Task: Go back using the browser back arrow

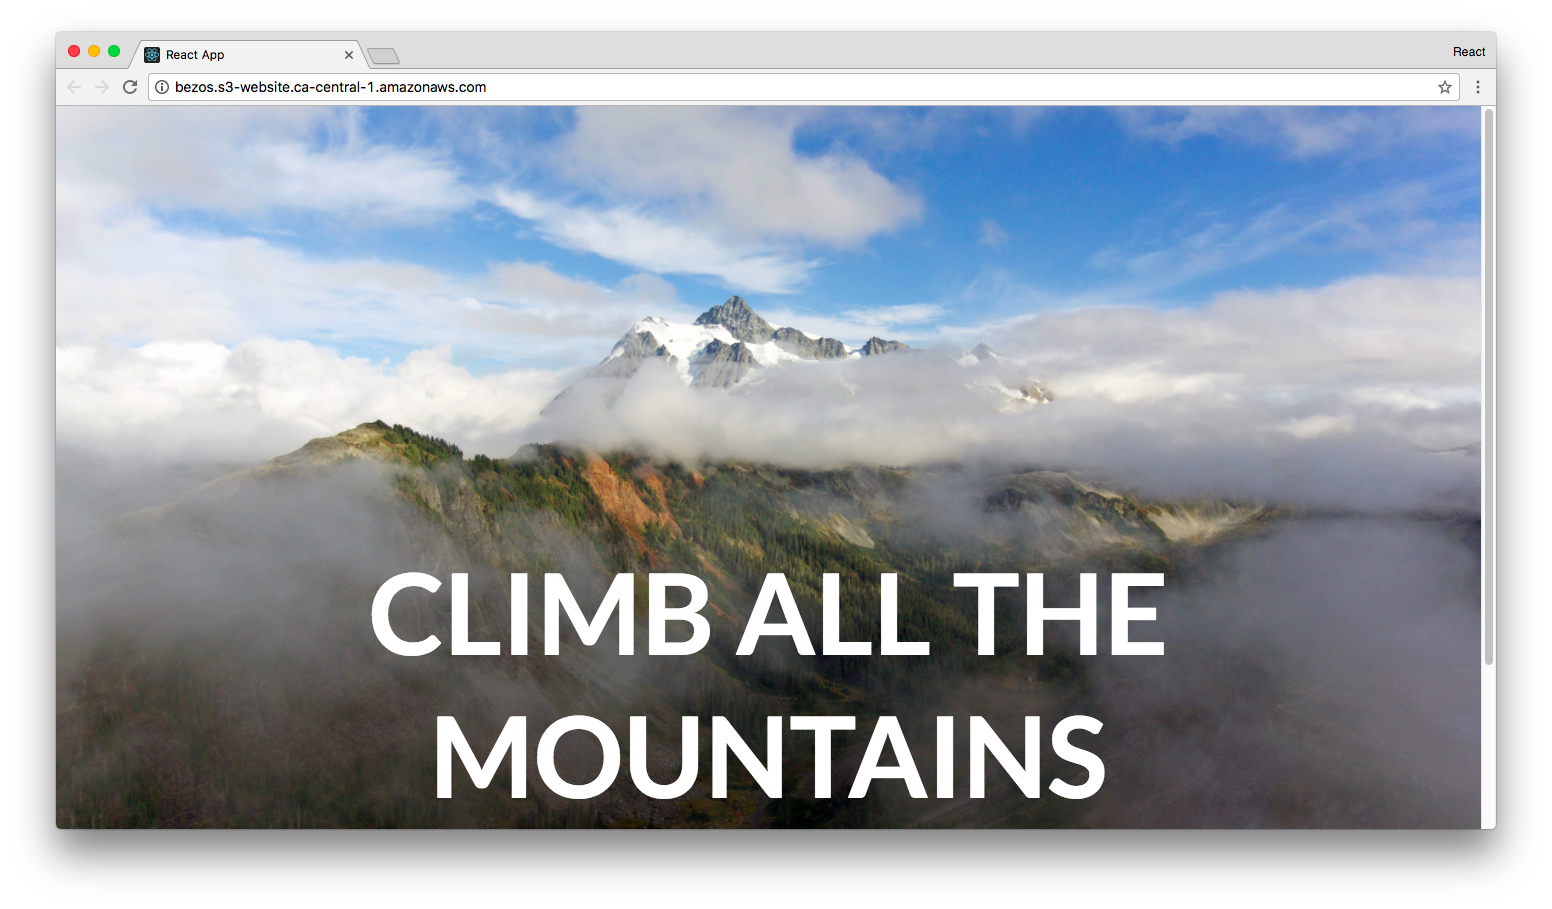Action: click(x=74, y=87)
